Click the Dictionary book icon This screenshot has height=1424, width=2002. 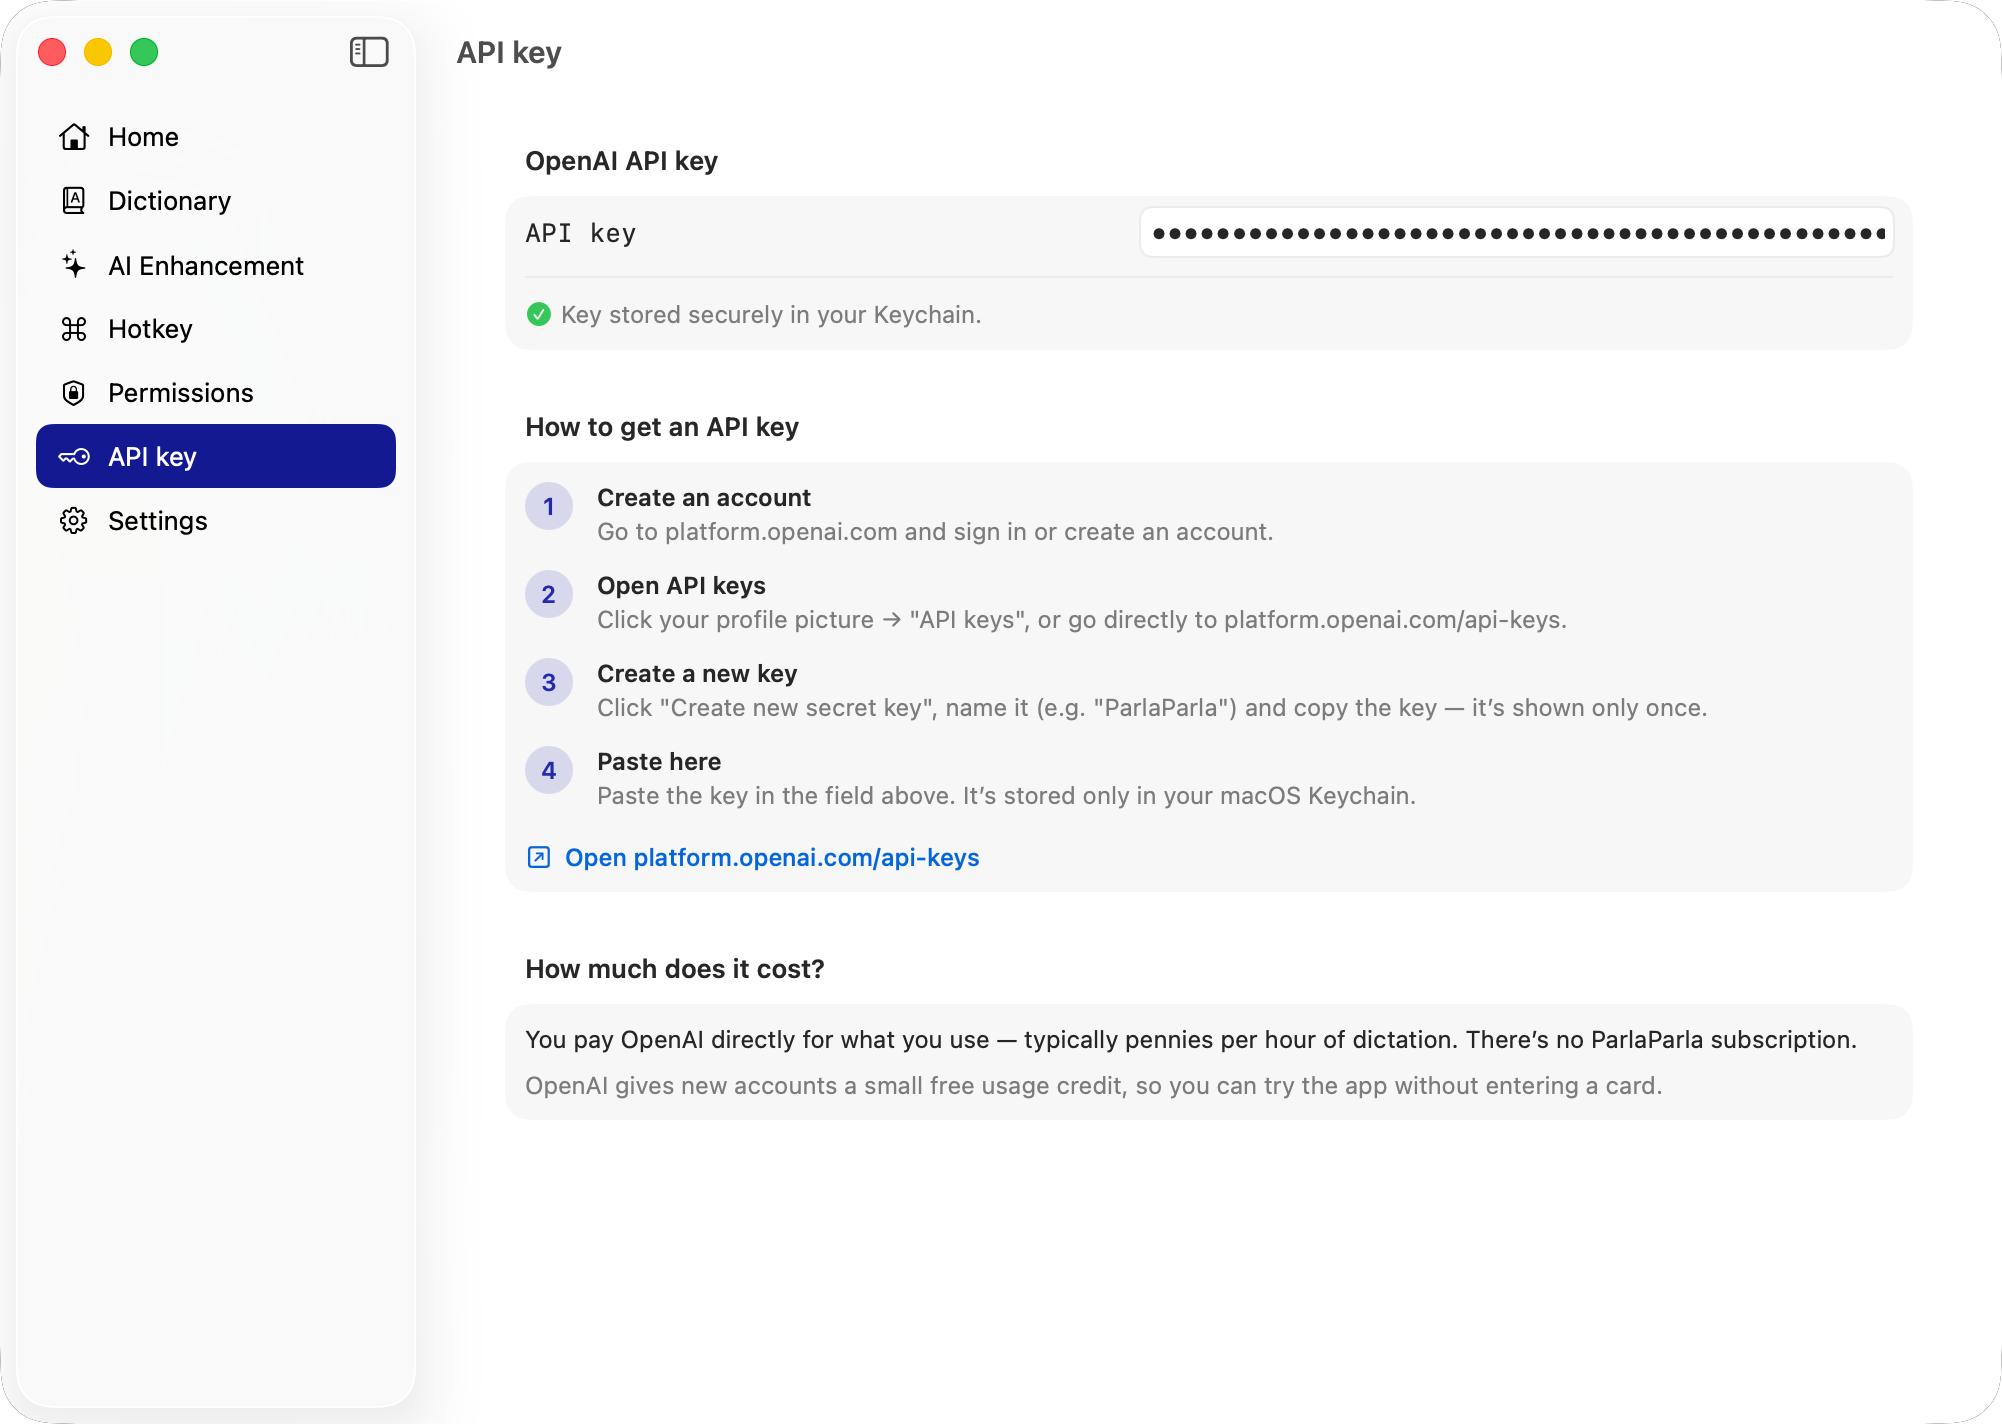(x=75, y=201)
